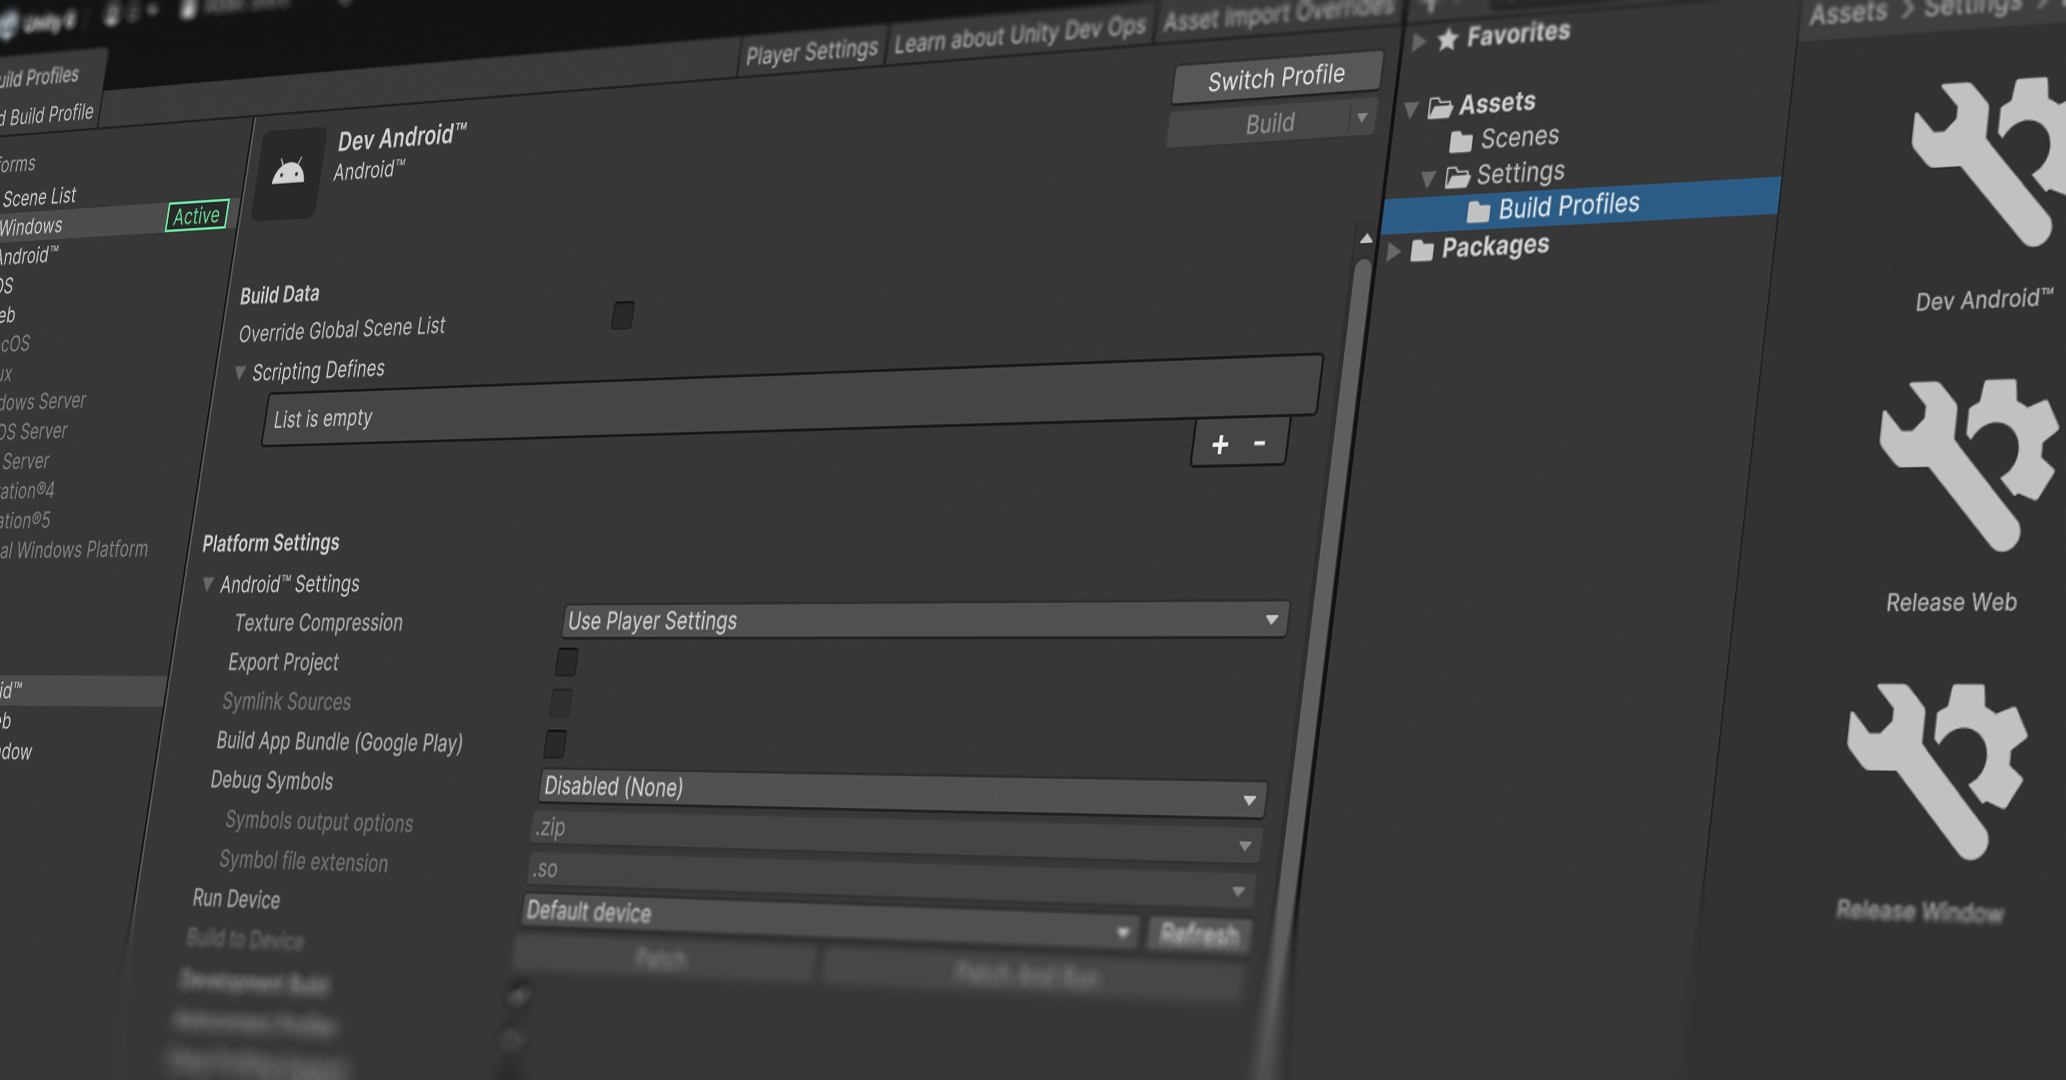Collapse the Settings folder tree arrow
Screen dimensions: 2066x1080
[1428, 179]
